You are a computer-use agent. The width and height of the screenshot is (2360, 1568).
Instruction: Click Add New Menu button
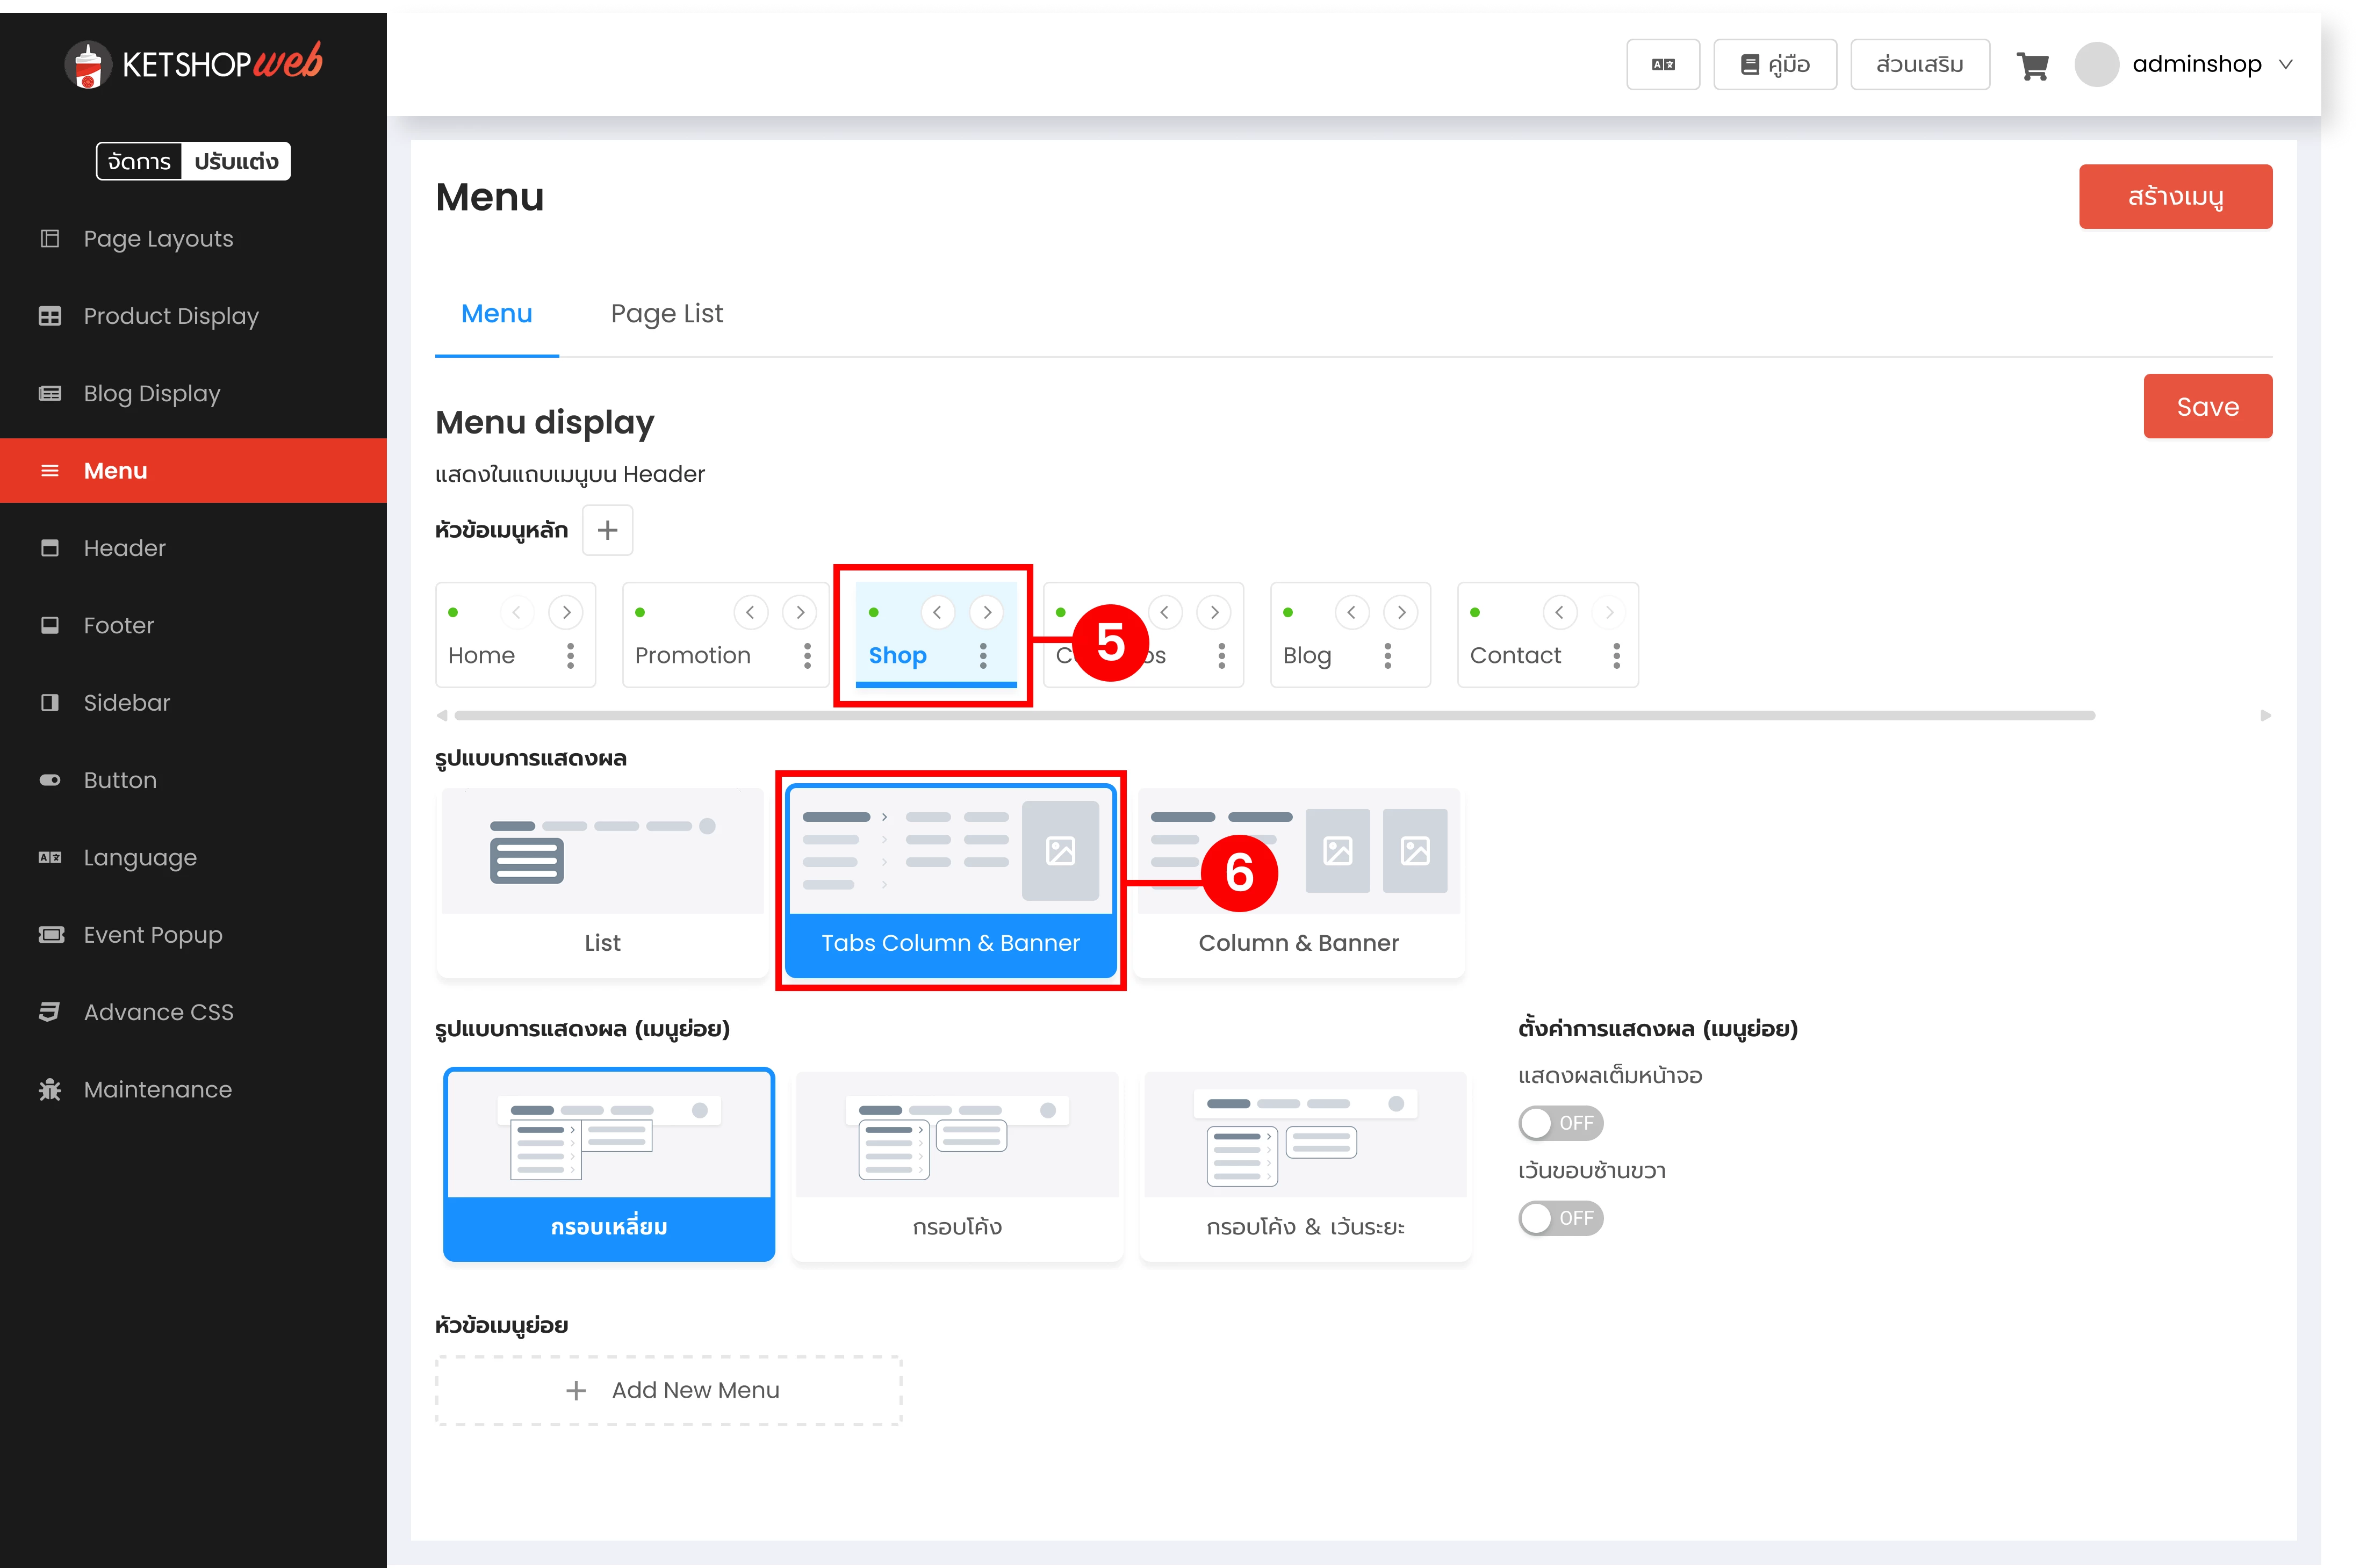tap(669, 1390)
